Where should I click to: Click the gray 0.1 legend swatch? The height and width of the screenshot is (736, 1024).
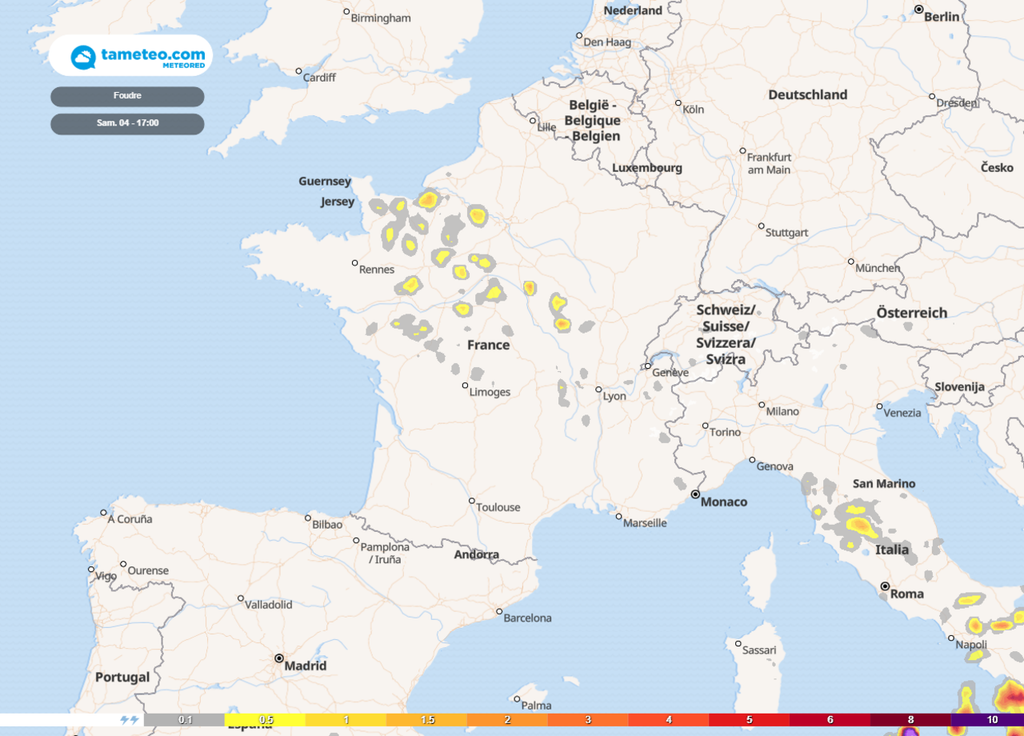[185, 719]
